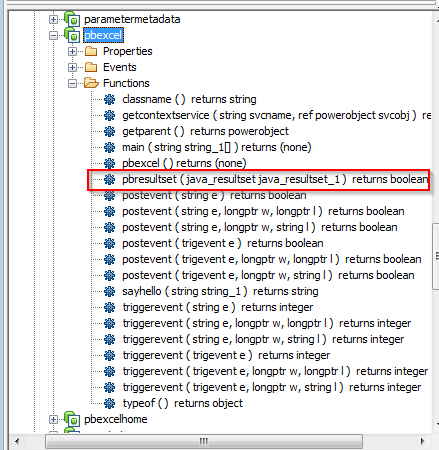This screenshot has width=439, height=450.
Task: Click the Events folder icon
Action: (91, 67)
